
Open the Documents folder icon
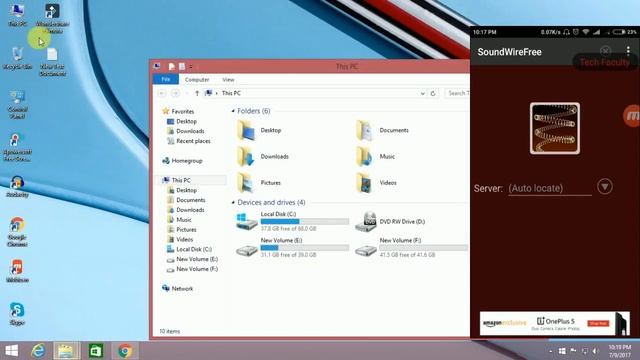[x=365, y=131]
